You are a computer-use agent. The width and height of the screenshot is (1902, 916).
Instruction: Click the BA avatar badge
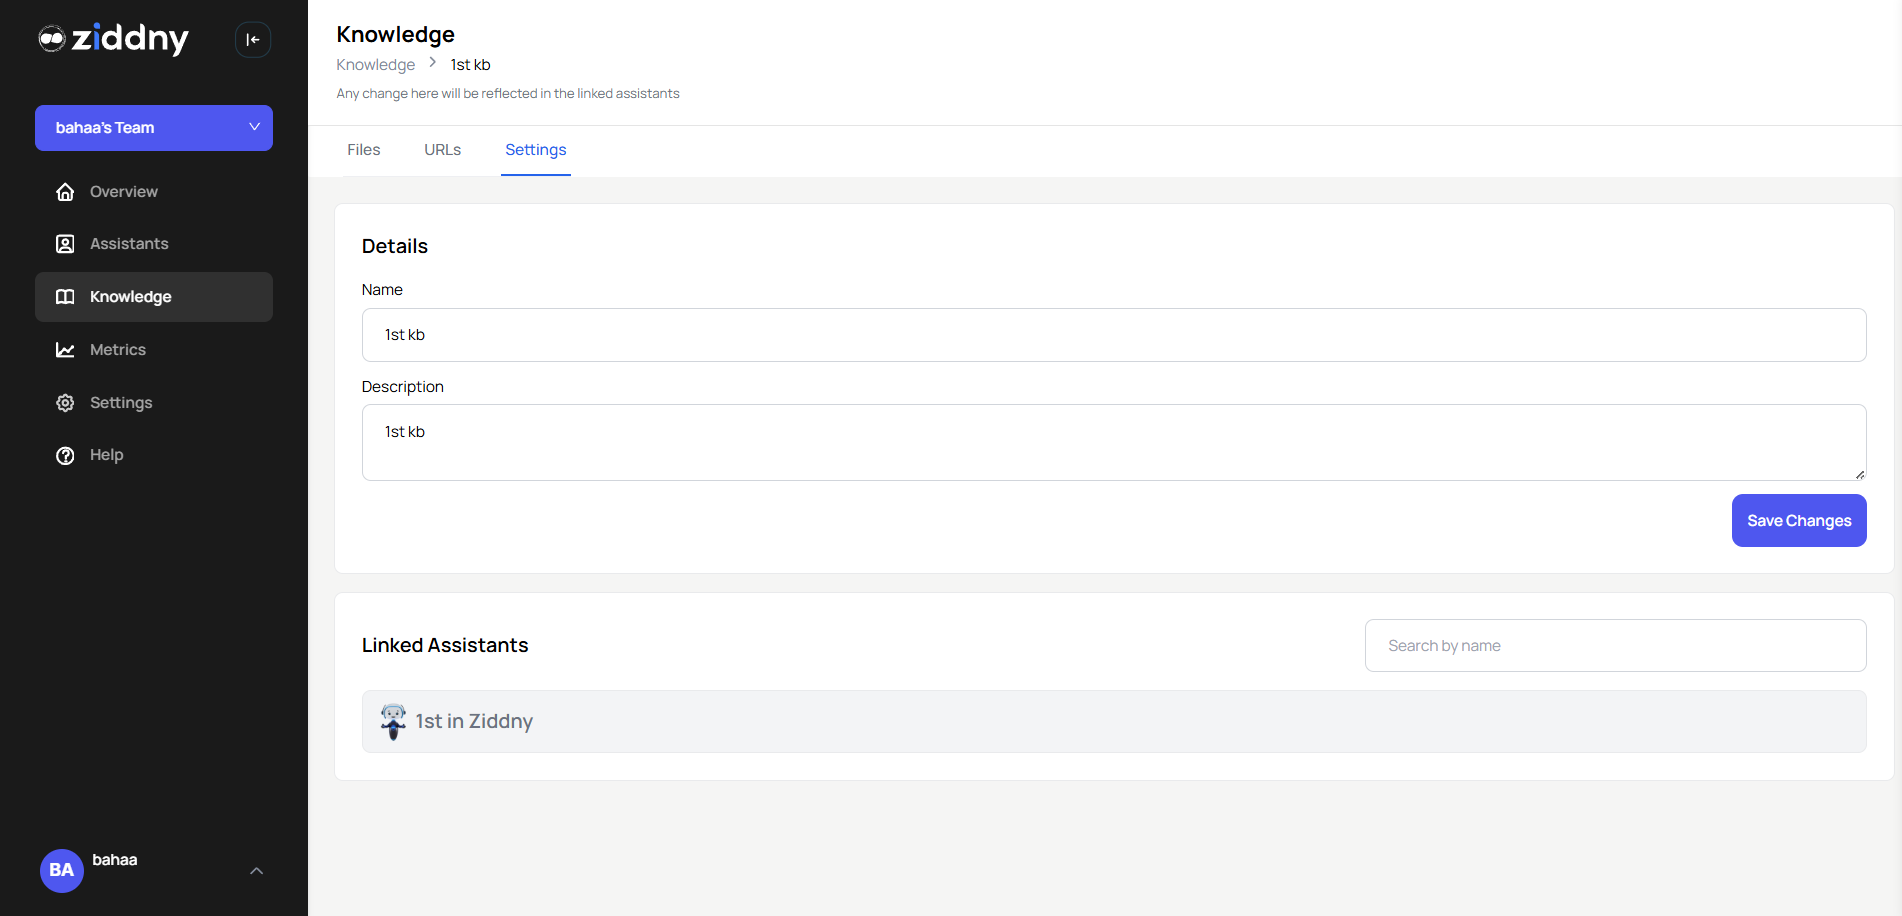pos(61,871)
